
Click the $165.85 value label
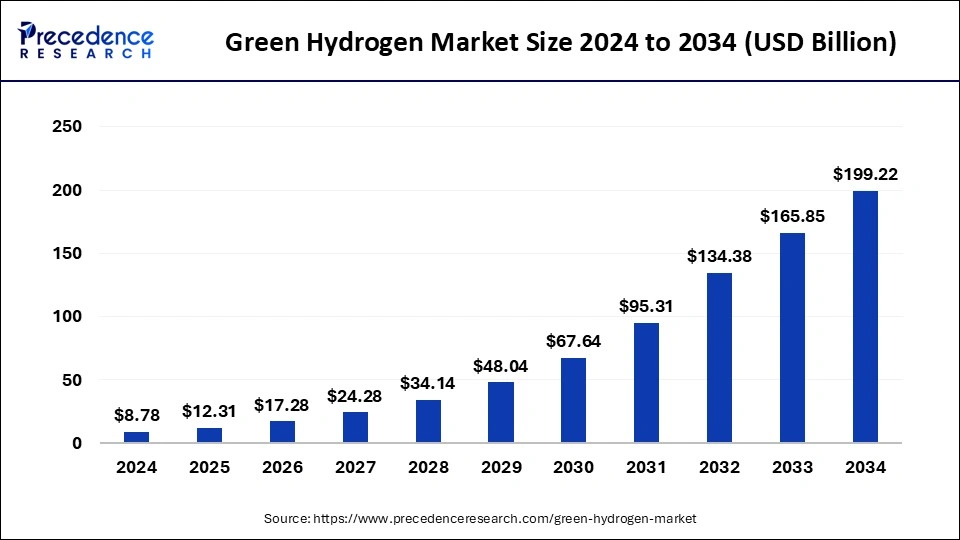792,216
